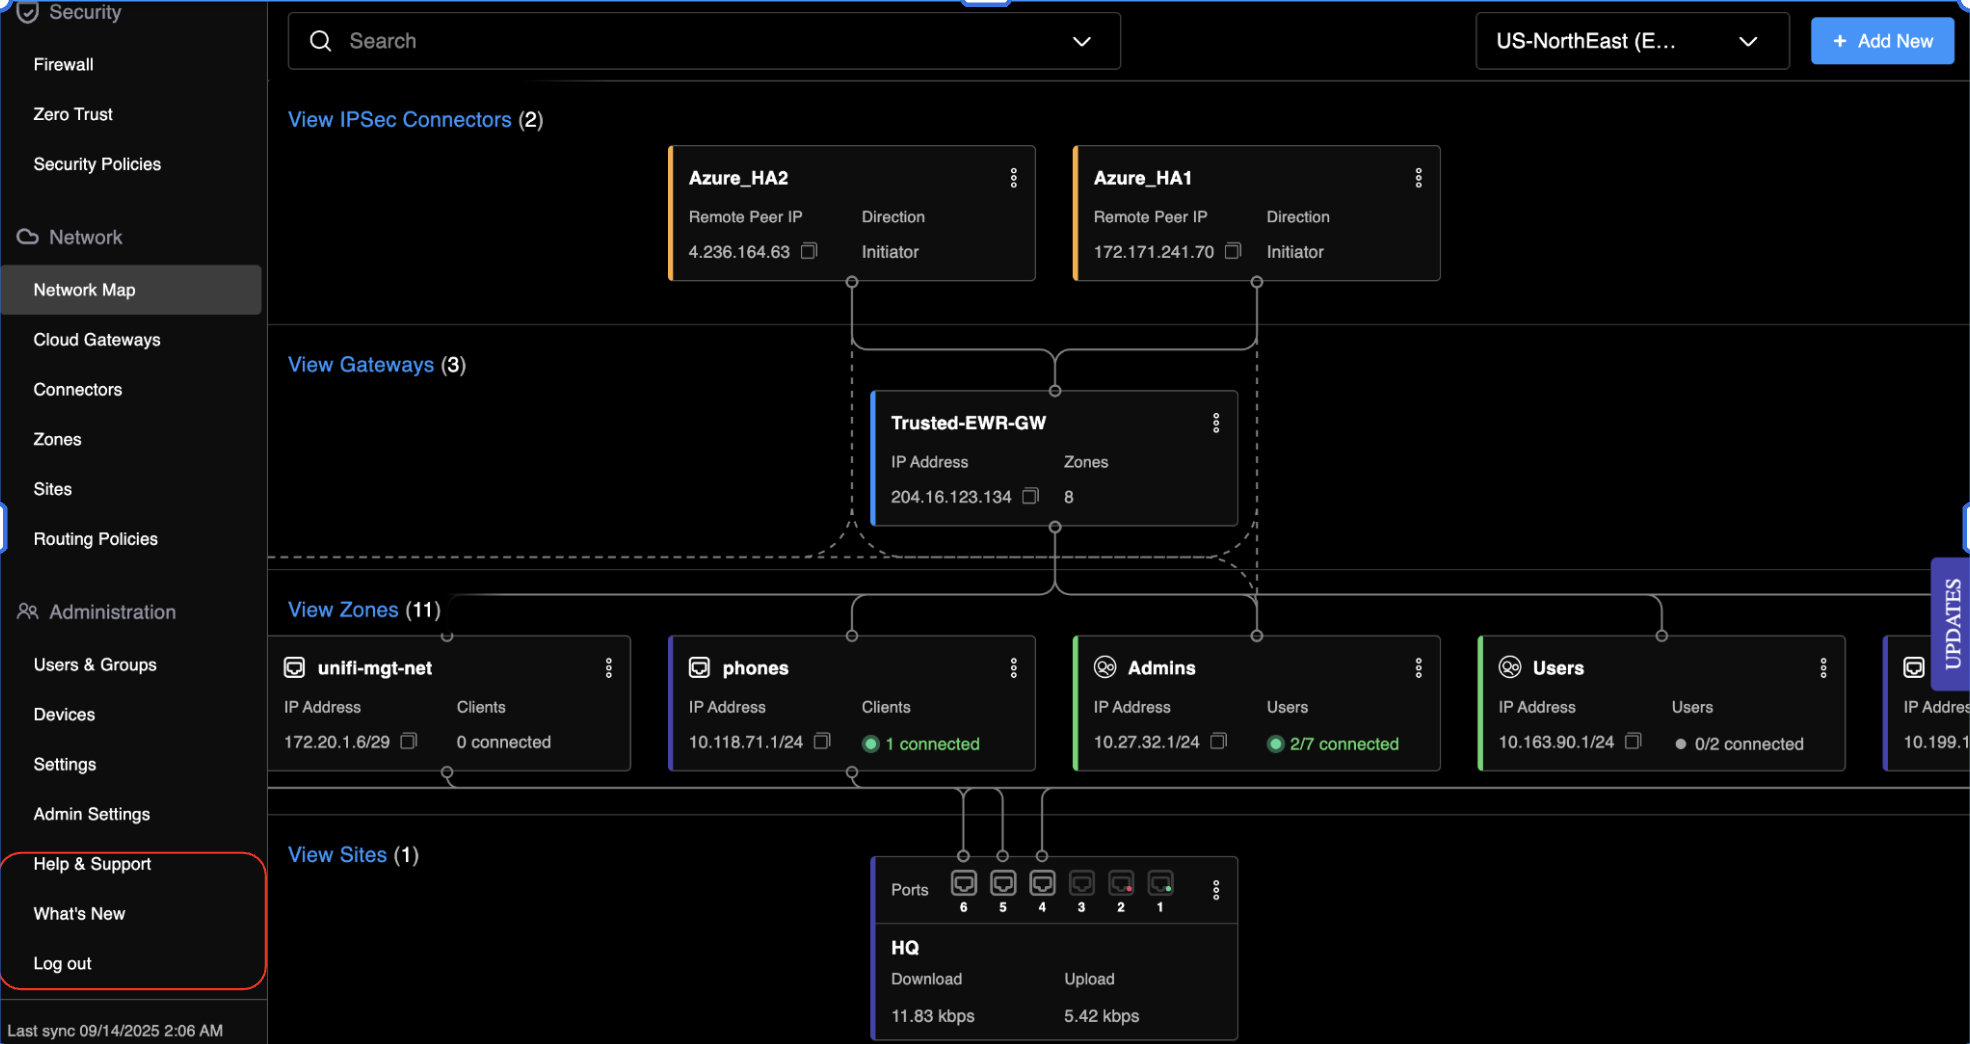Click port 1 icon on HQ site
This screenshot has height=1044, width=1970.
pyautogui.click(x=1160, y=884)
